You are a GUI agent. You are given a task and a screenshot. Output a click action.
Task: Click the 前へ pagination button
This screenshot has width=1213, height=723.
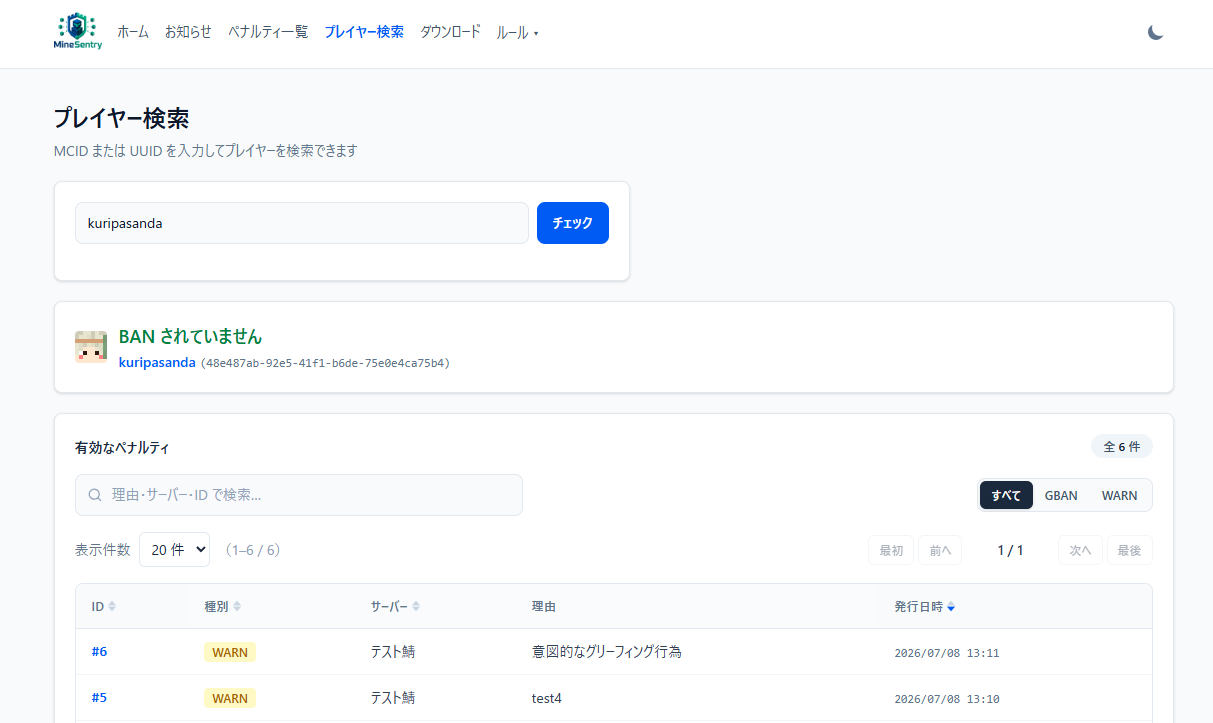point(940,550)
